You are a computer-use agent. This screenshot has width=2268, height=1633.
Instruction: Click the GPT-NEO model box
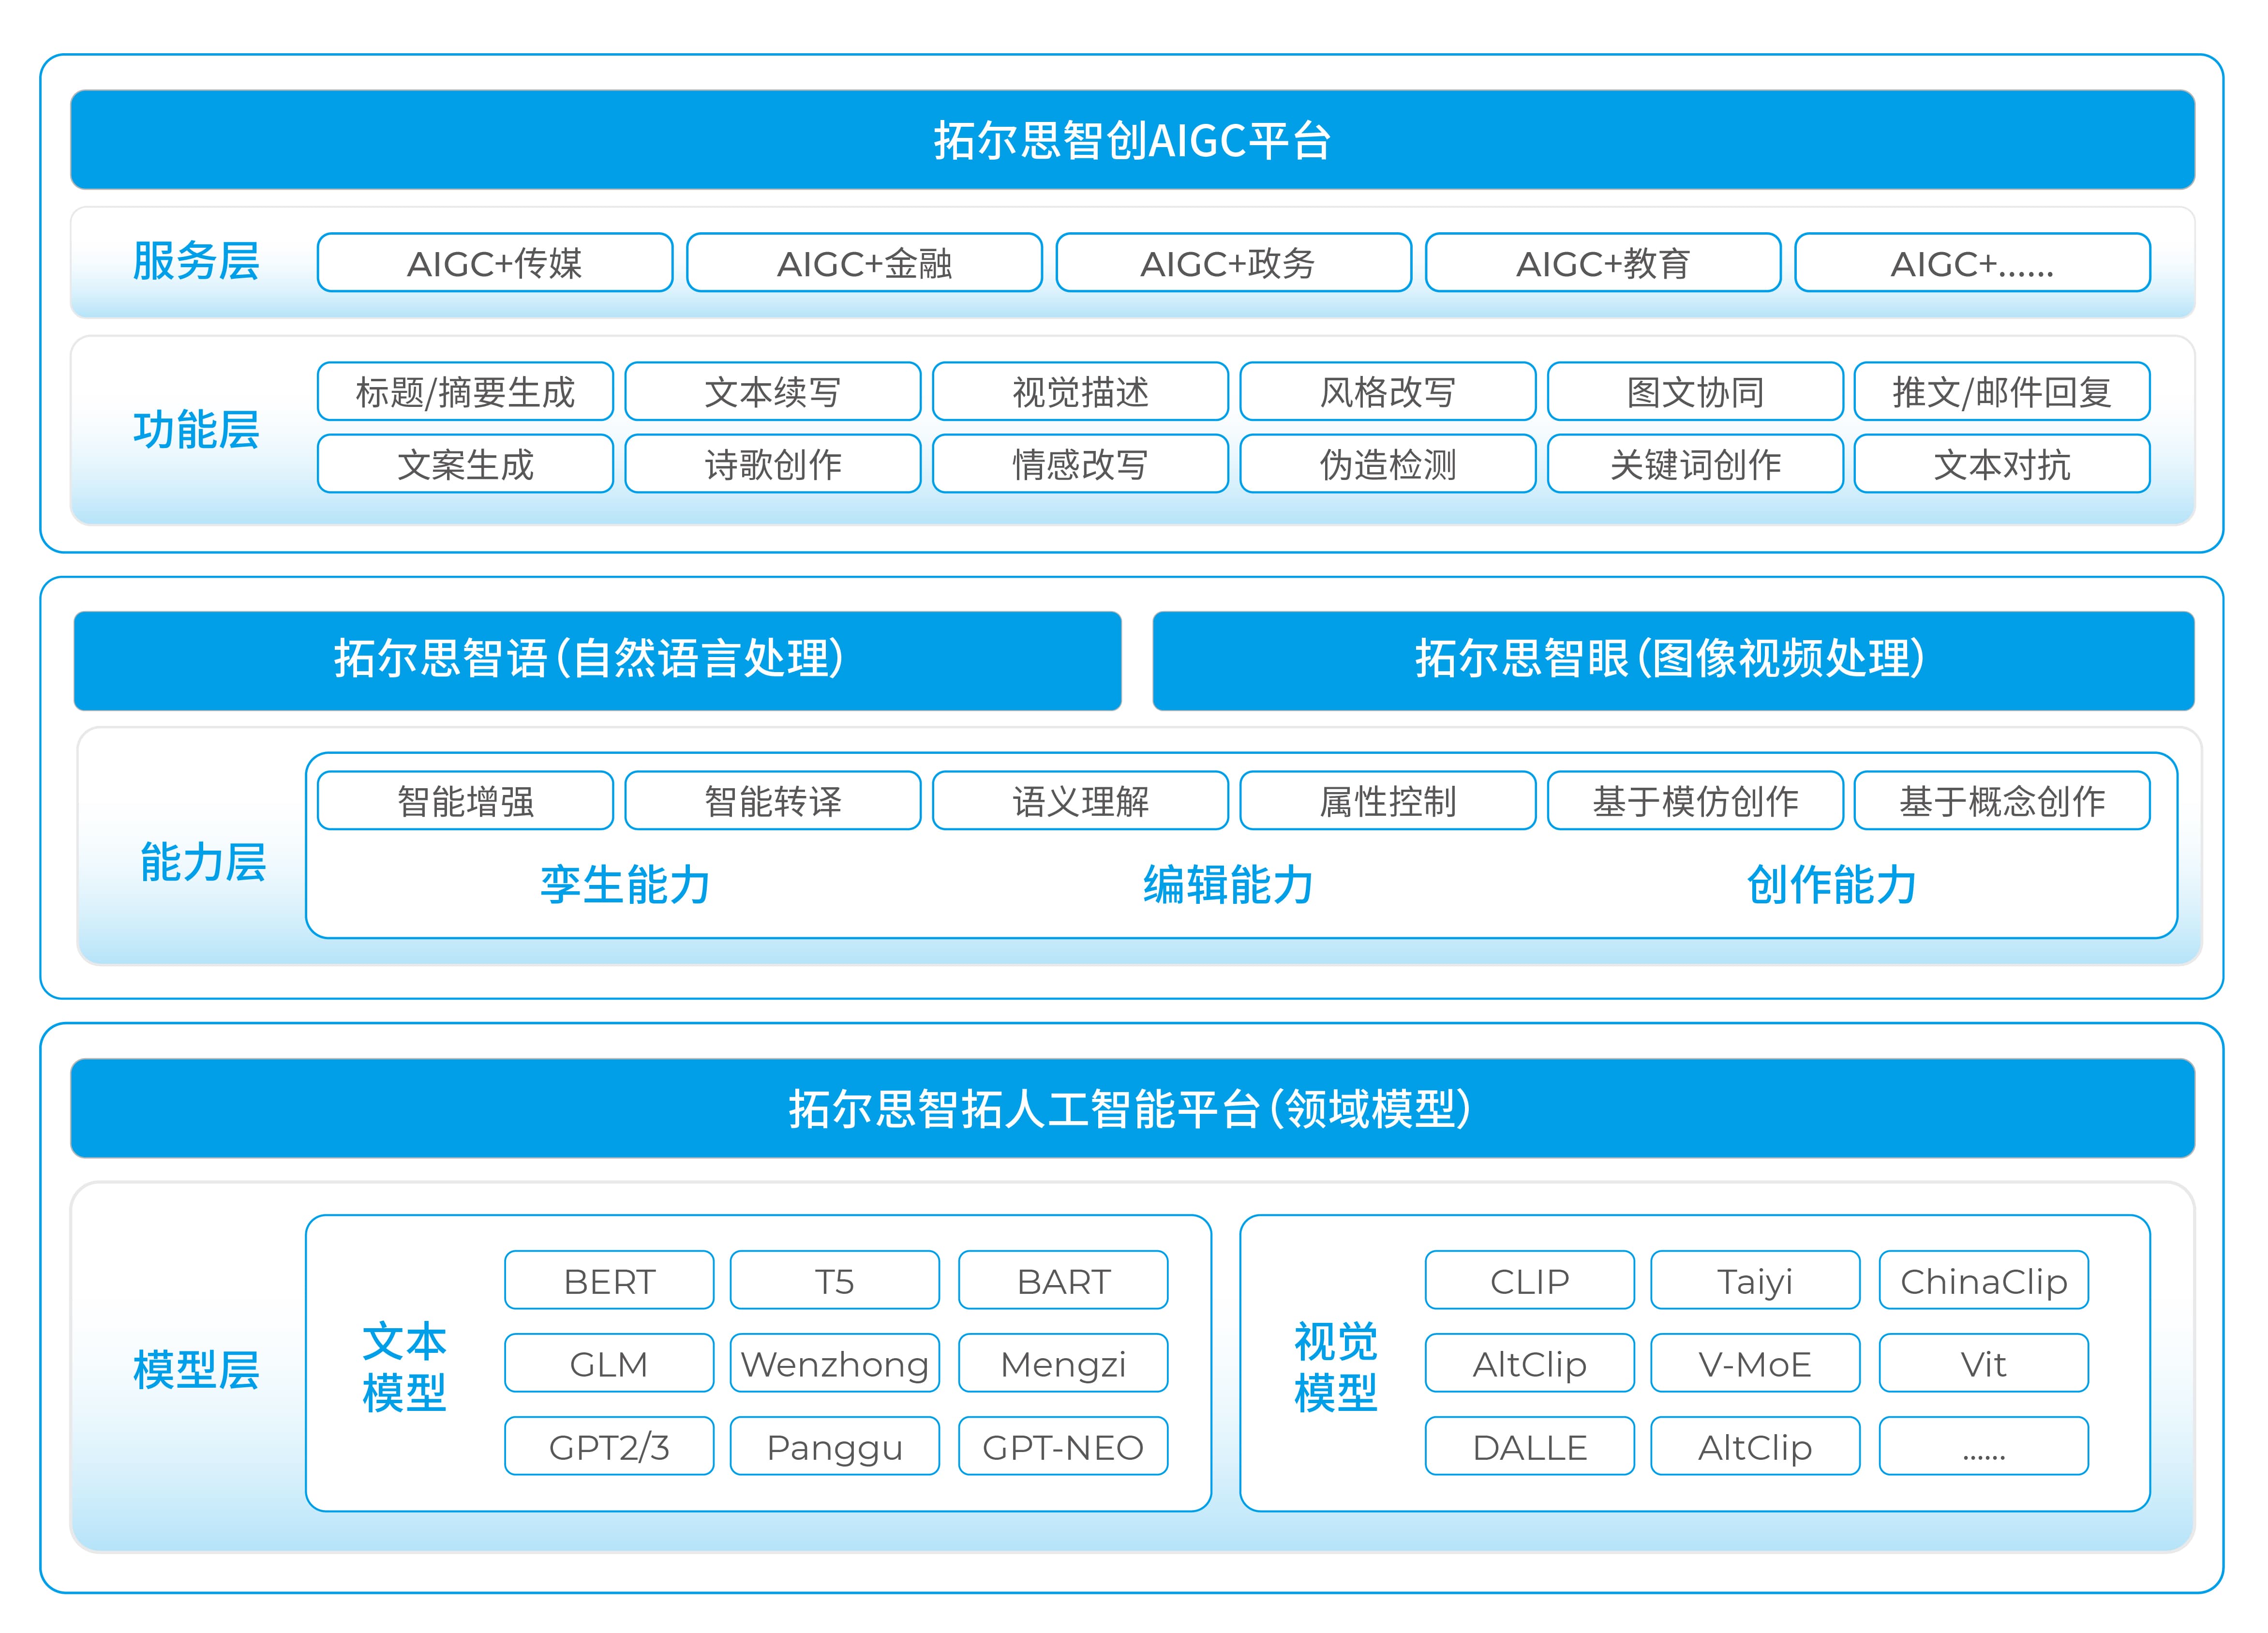(x=1062, y=1446)
